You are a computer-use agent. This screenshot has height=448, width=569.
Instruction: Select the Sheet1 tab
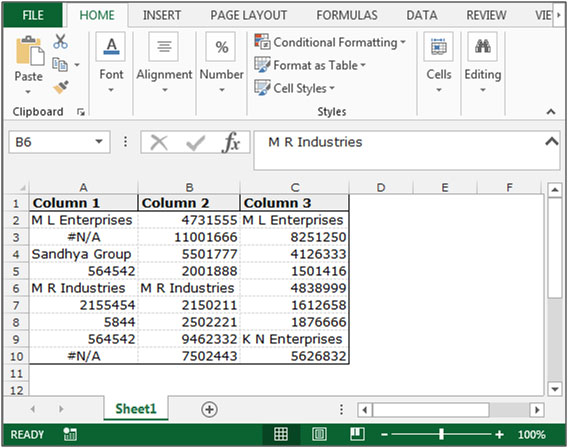point(136,409)
